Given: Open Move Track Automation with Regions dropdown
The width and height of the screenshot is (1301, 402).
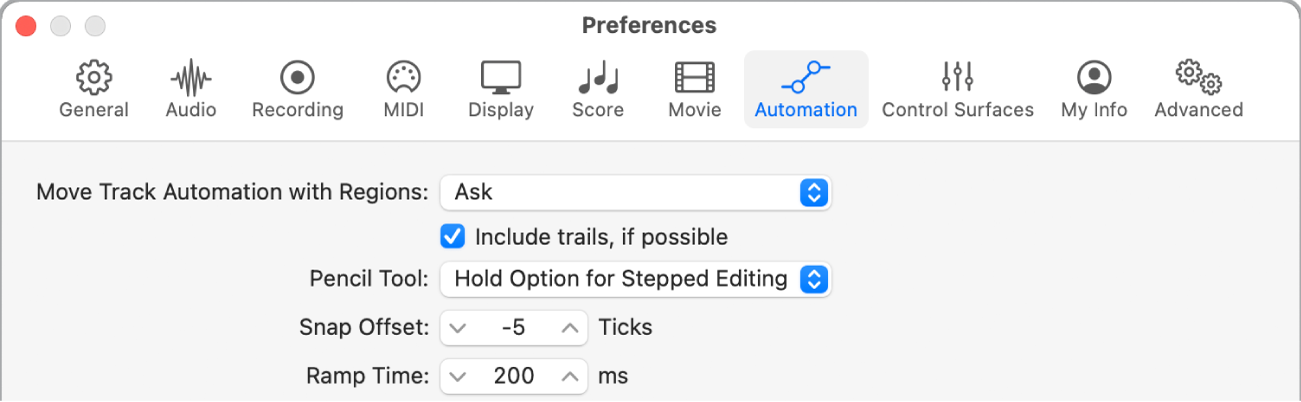Looking at the screenshot, I should tap(635, 192).
